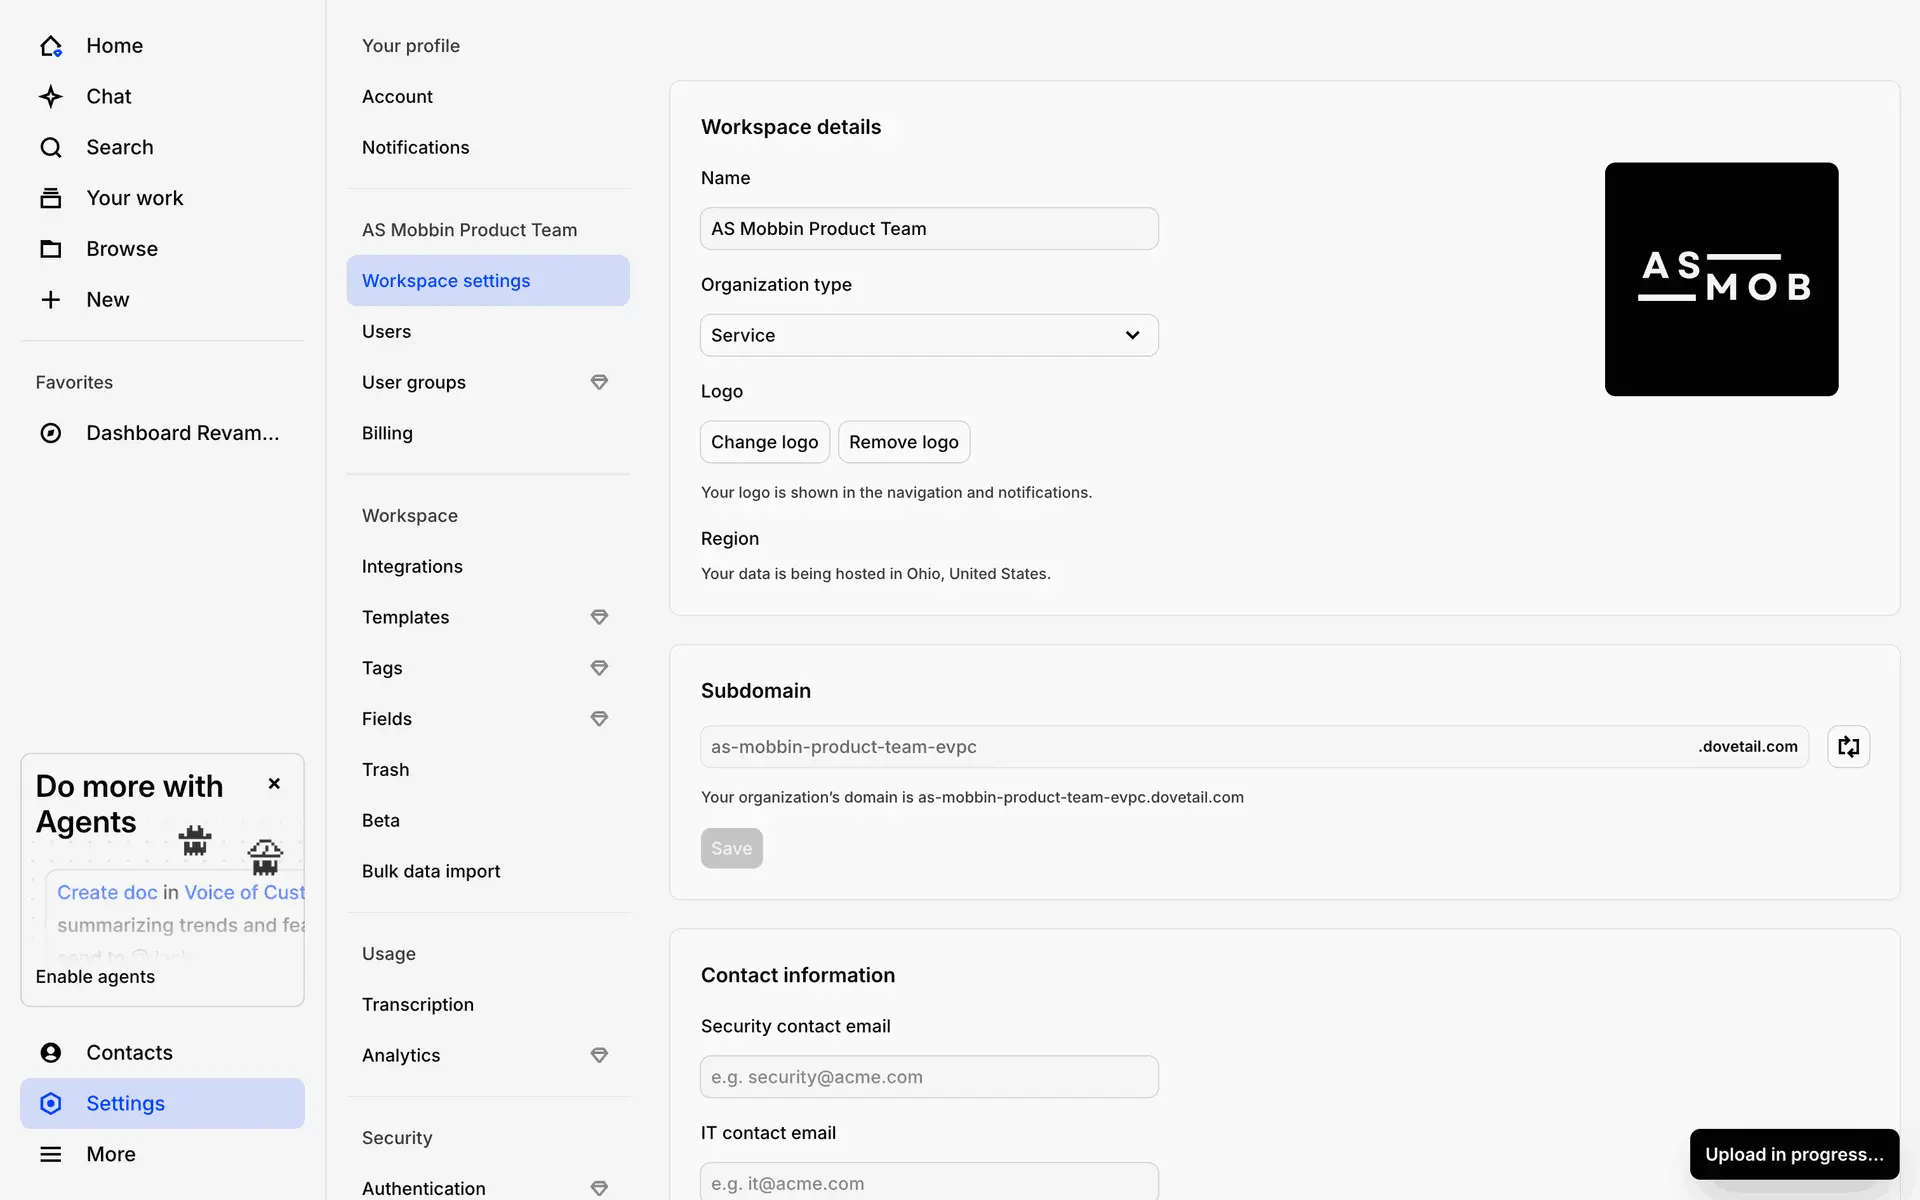Viewport: 1920px width, 1200px height.
Task: Open Your work stack icon
Action: pyautogui.click(x=51, y=198)
